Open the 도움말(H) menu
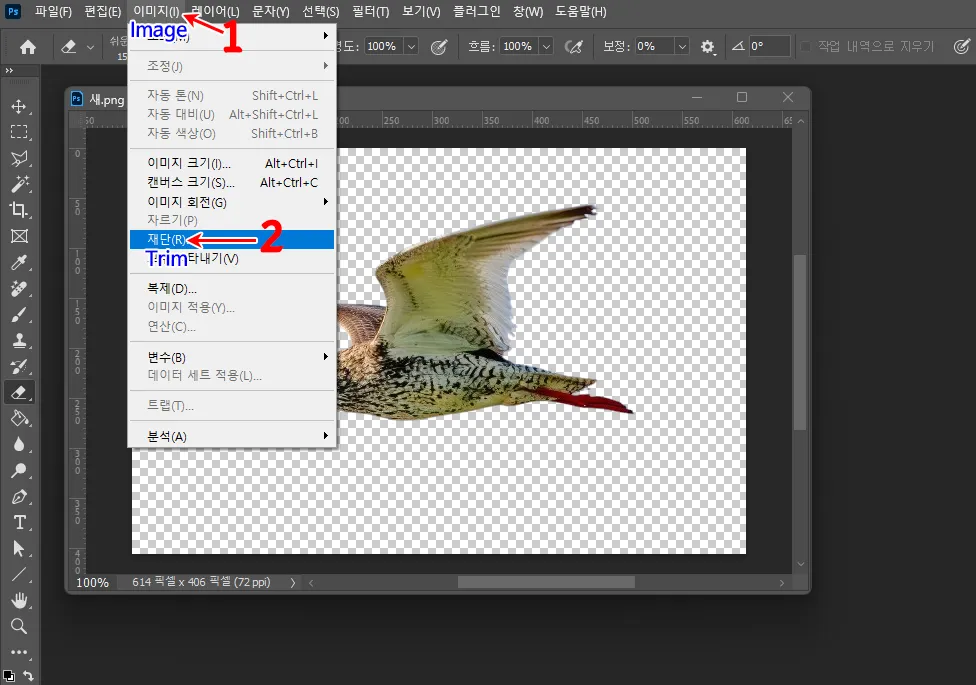The height and width of the screenshot is (685, 976). (x=580, y=11)
